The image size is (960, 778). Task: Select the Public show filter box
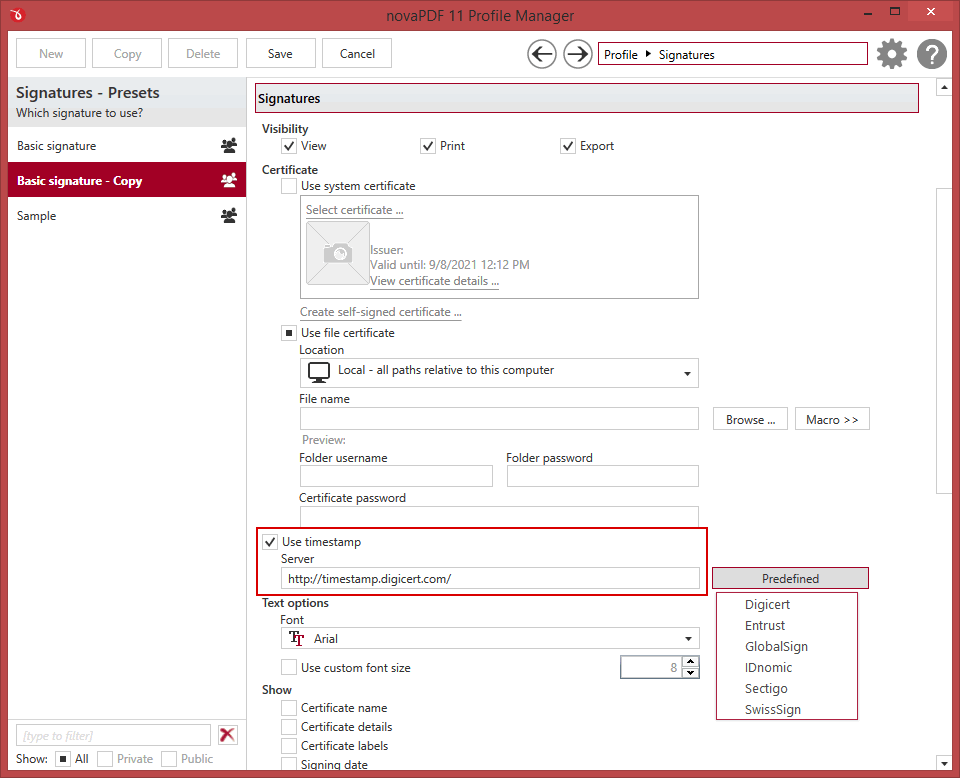(x=169, y=759)
